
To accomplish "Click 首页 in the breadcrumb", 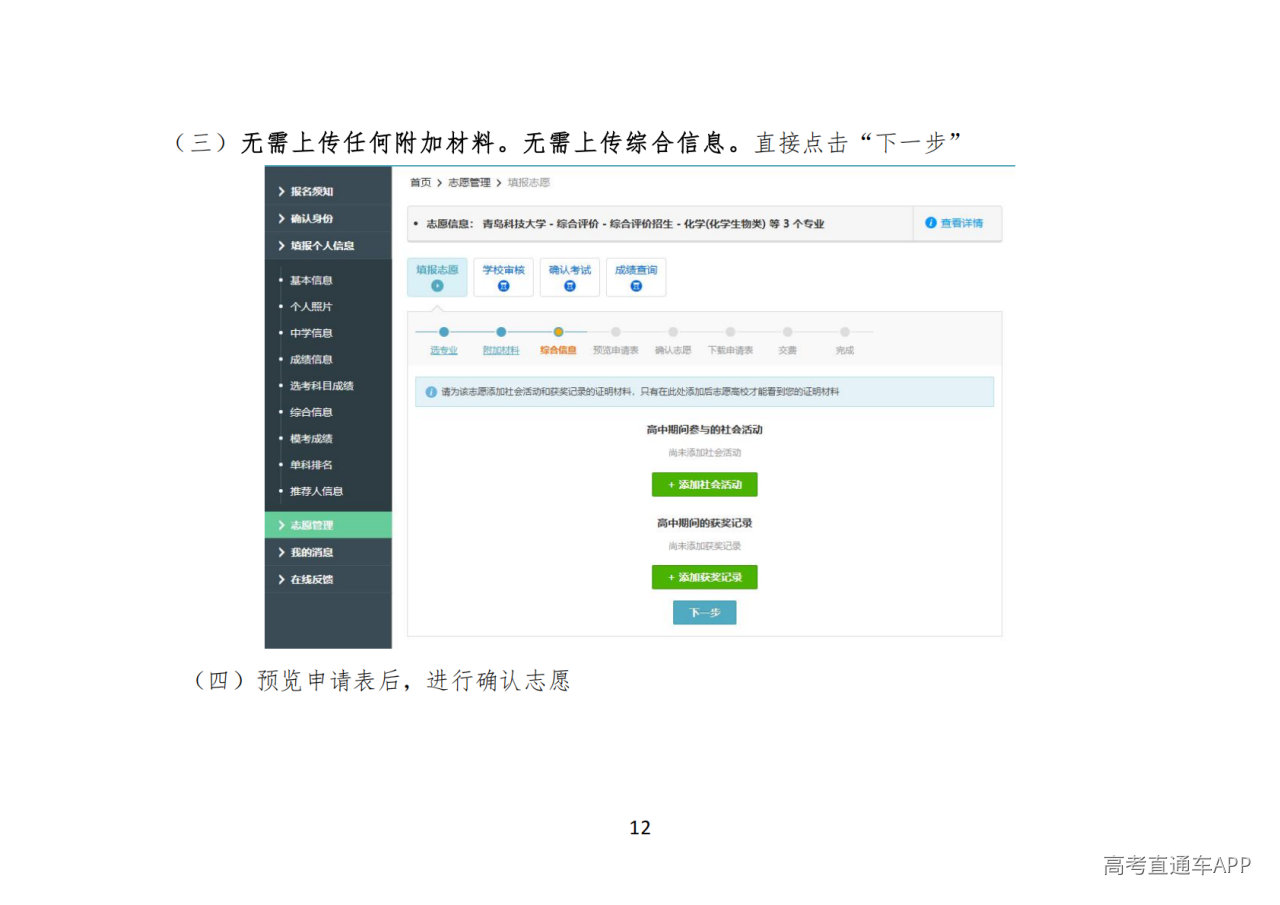I will pyautogui.click(x=420, y=183).
